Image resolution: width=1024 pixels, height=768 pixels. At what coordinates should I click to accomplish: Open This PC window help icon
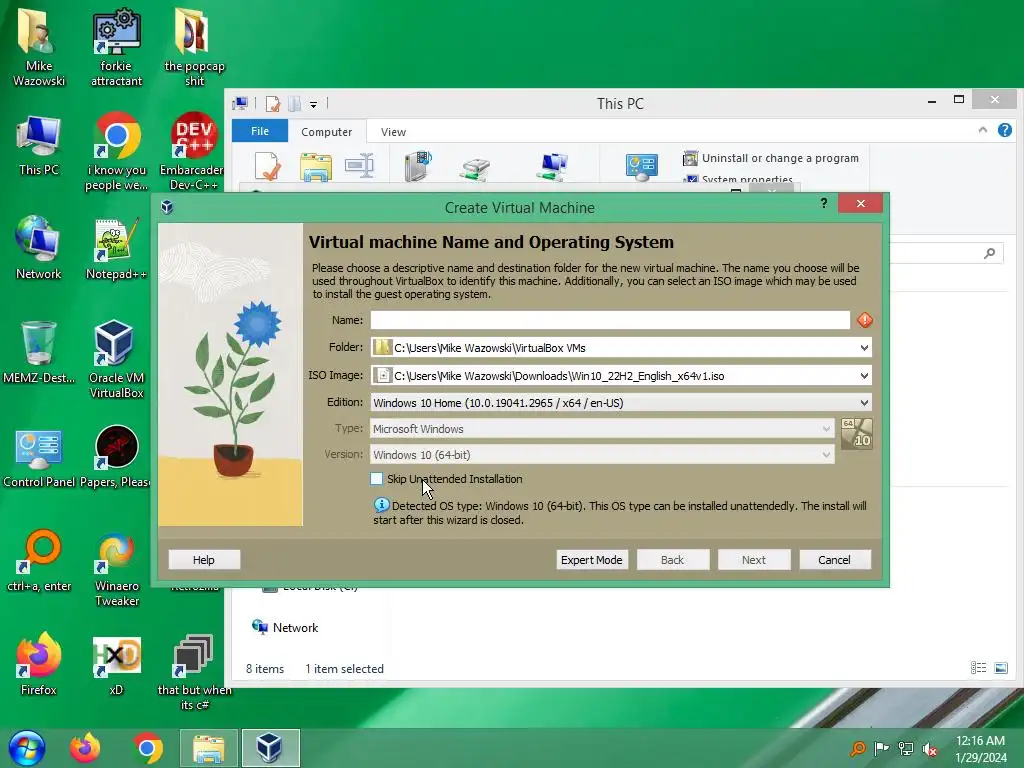point(1004,131)
